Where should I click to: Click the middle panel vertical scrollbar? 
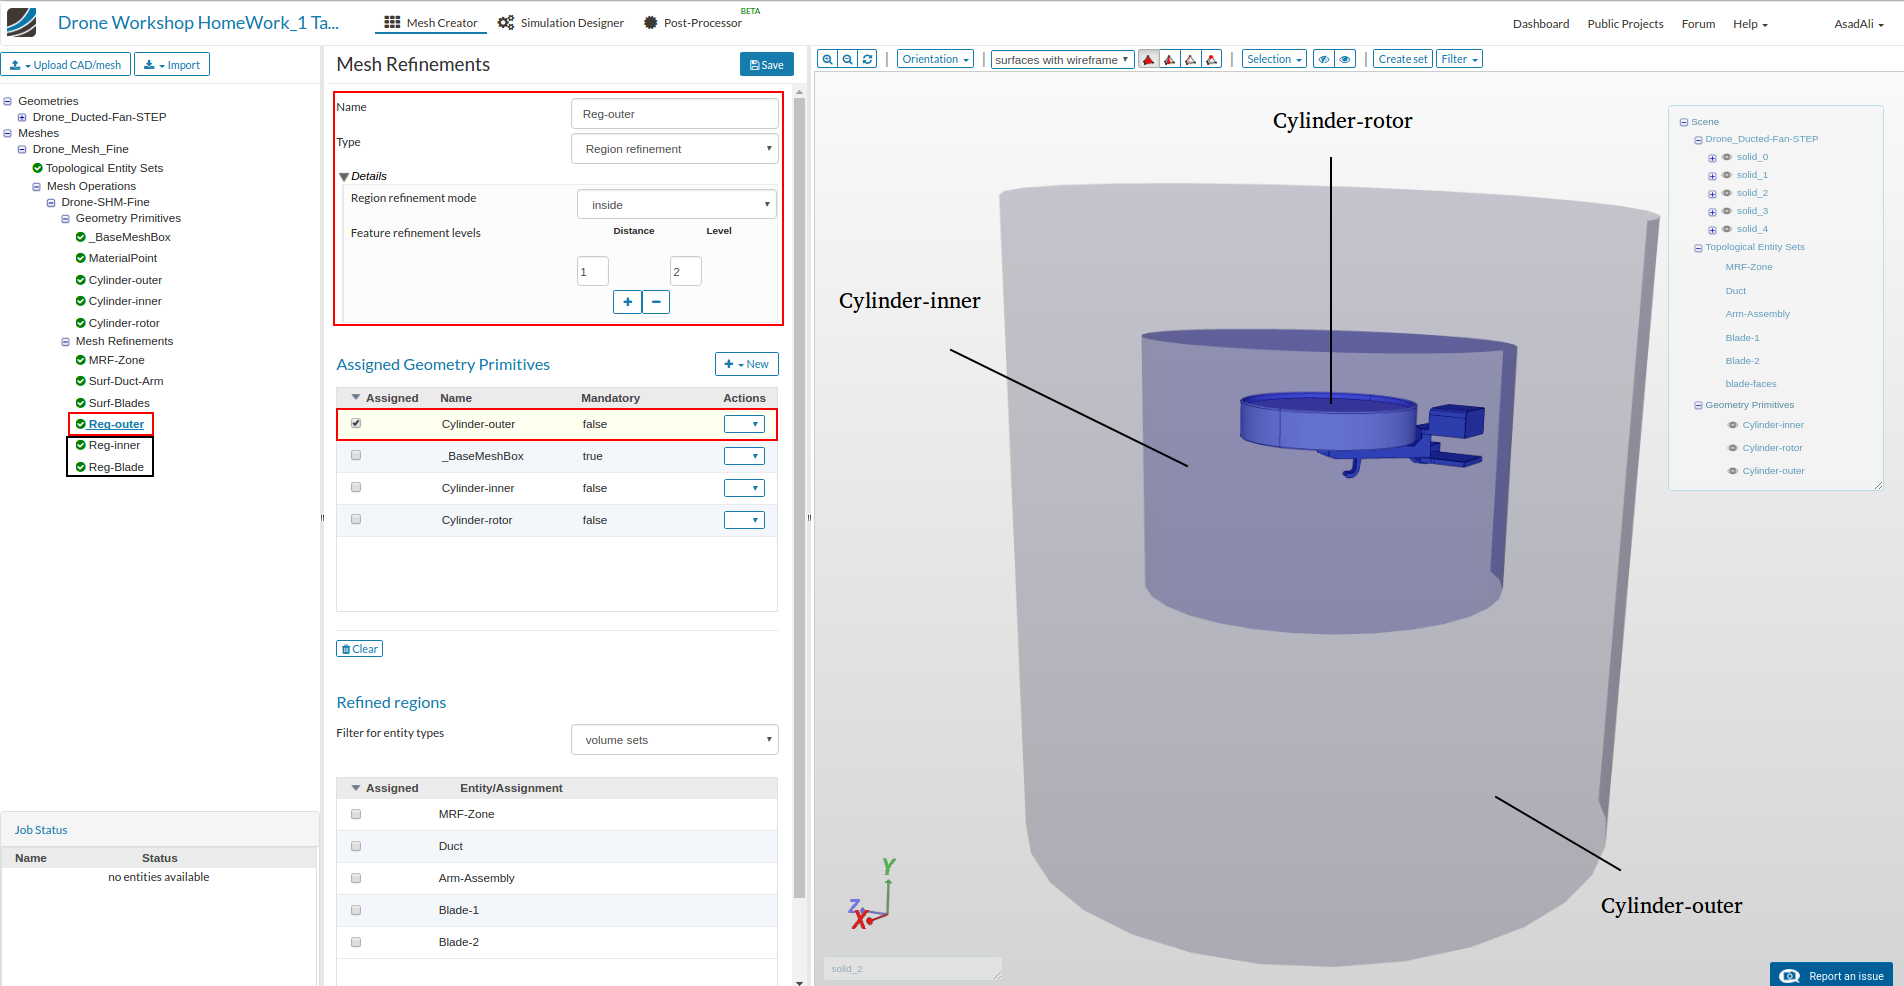pyautogui.click(x=799, y=500)
